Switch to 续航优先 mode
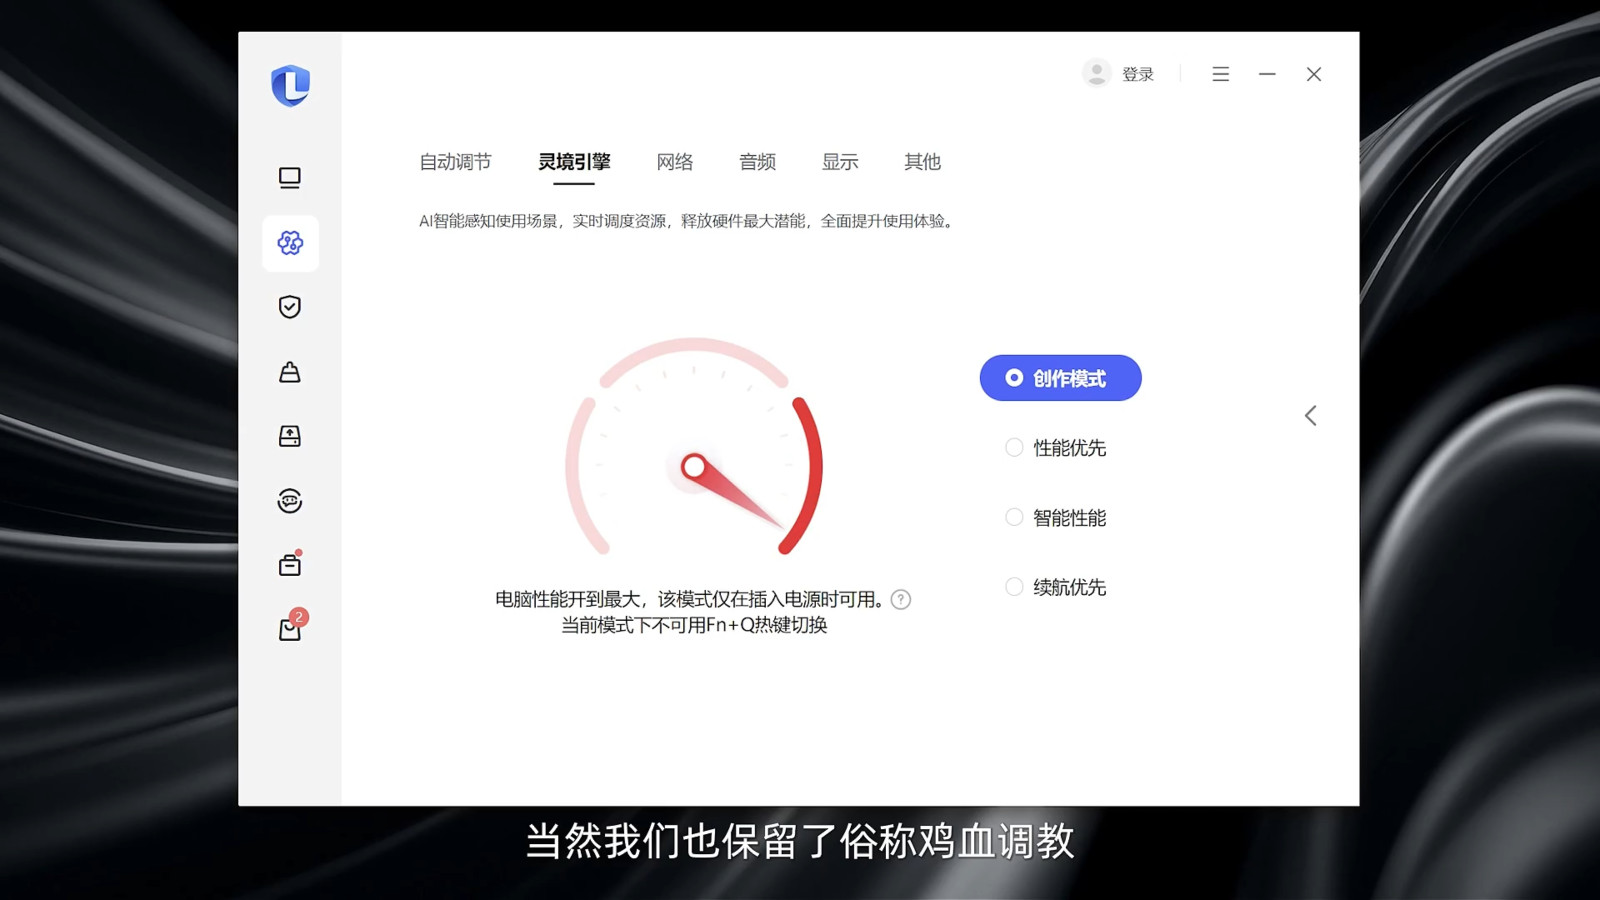The image size is (1600, 900). (1056, 587)
